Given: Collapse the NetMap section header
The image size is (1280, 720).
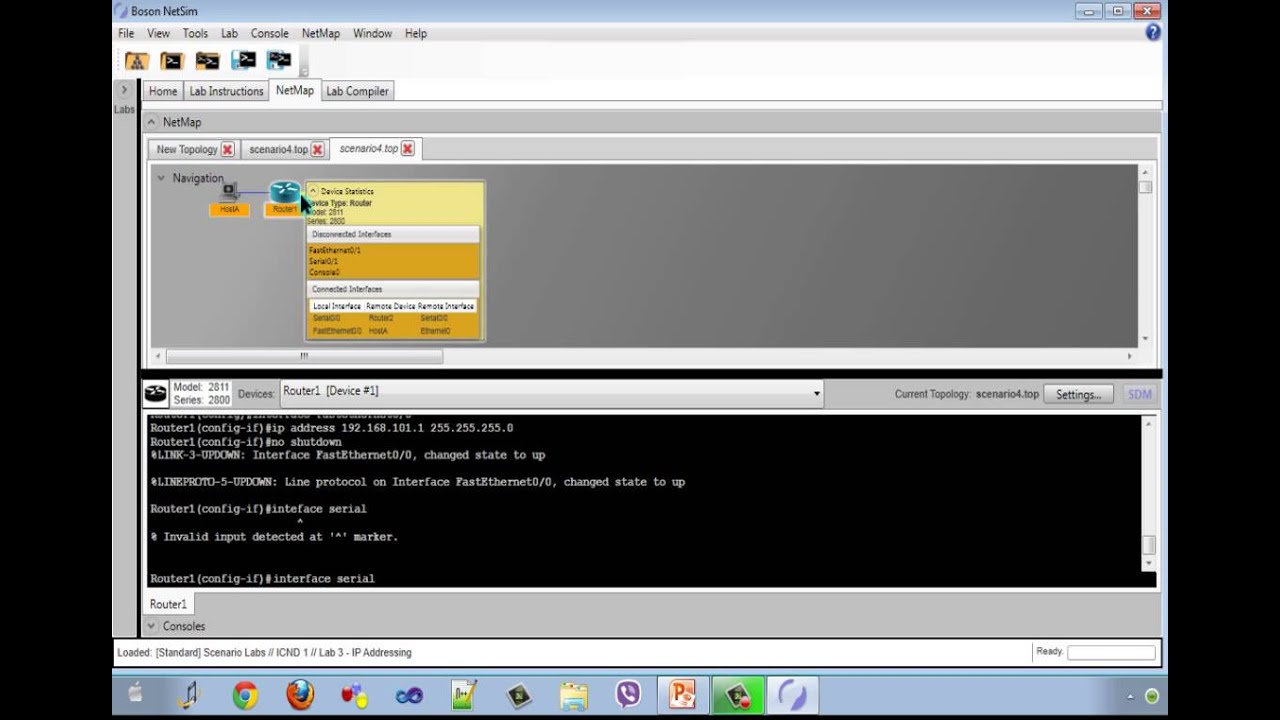Looking at the screenshot, I should 151,122.
